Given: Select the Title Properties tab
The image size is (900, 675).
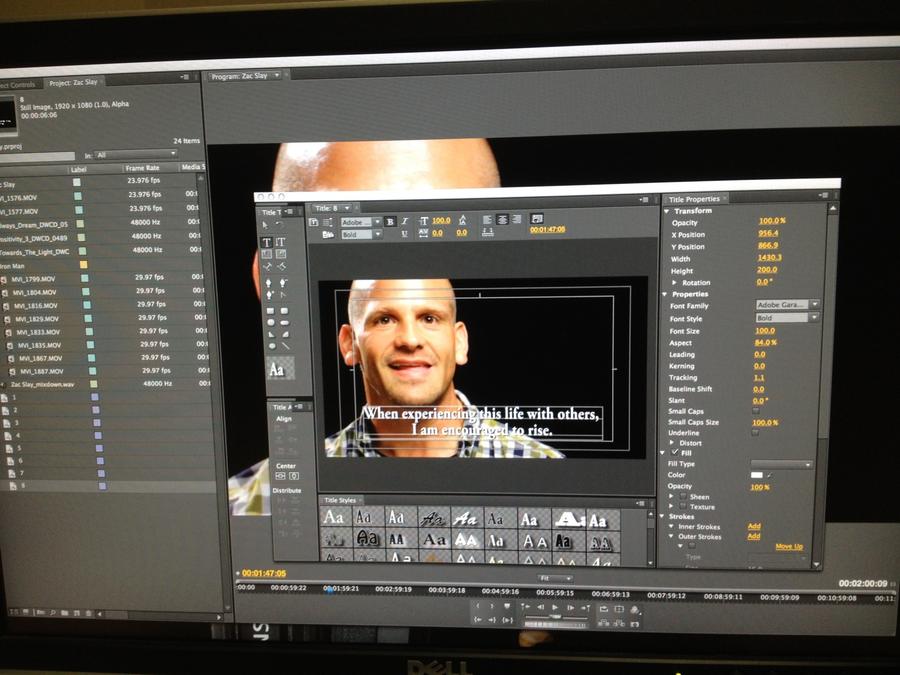Looking at the screenshot, I should click(694, 199).
